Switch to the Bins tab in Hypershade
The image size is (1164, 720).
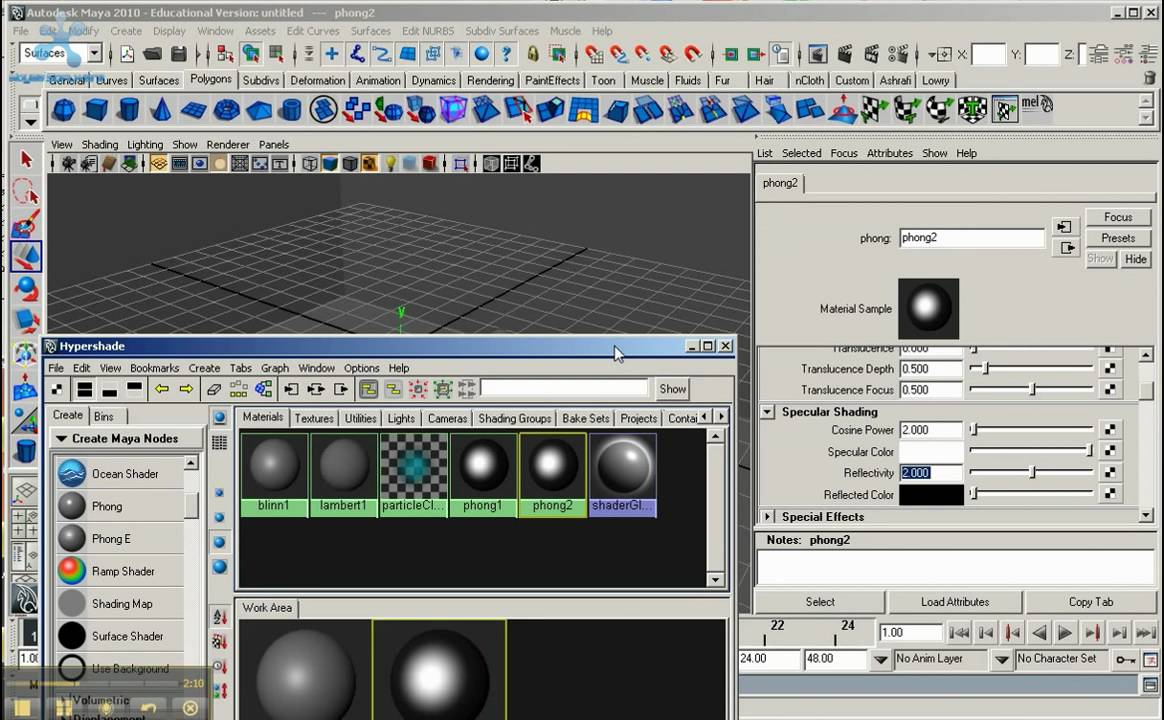tap(104, 416)
